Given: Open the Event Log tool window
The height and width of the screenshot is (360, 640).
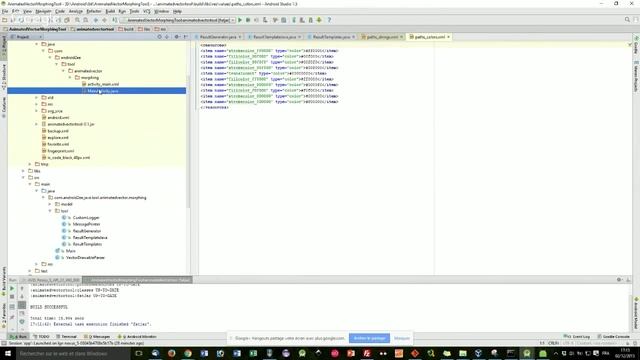Looking at the screenshot, I should [577, 337].
